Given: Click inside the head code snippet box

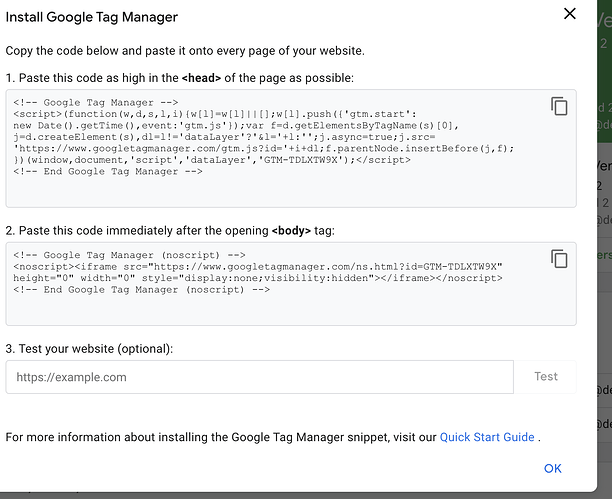Looking at the screenshot, I should coord(291,148).
